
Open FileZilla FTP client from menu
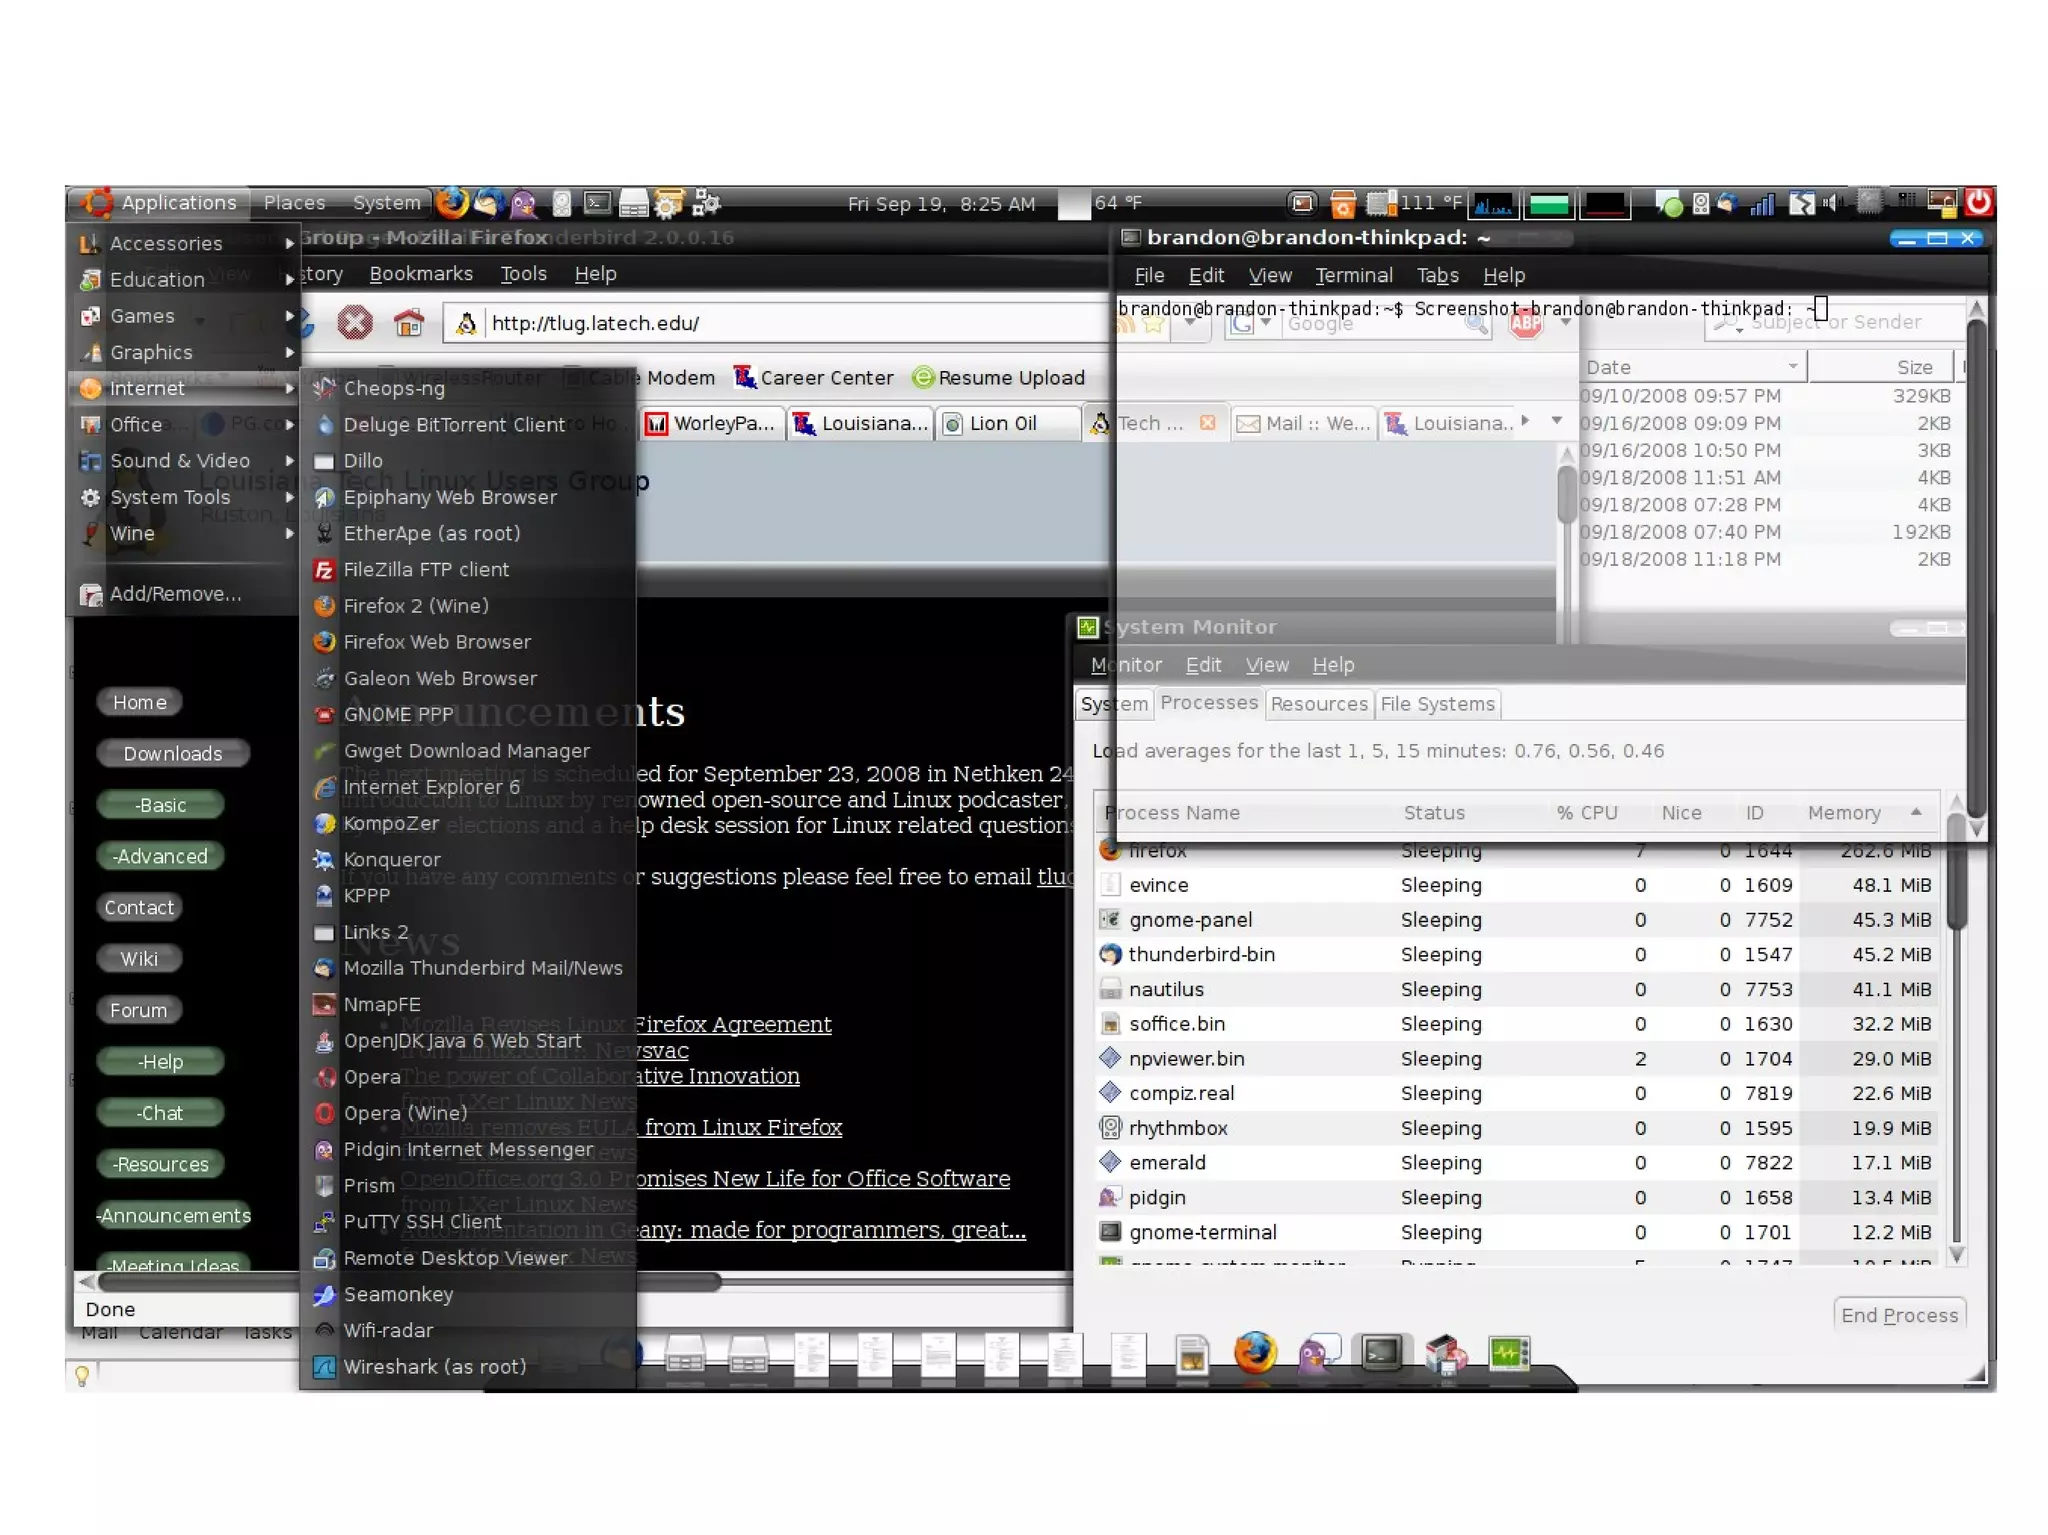click(426, 569)
